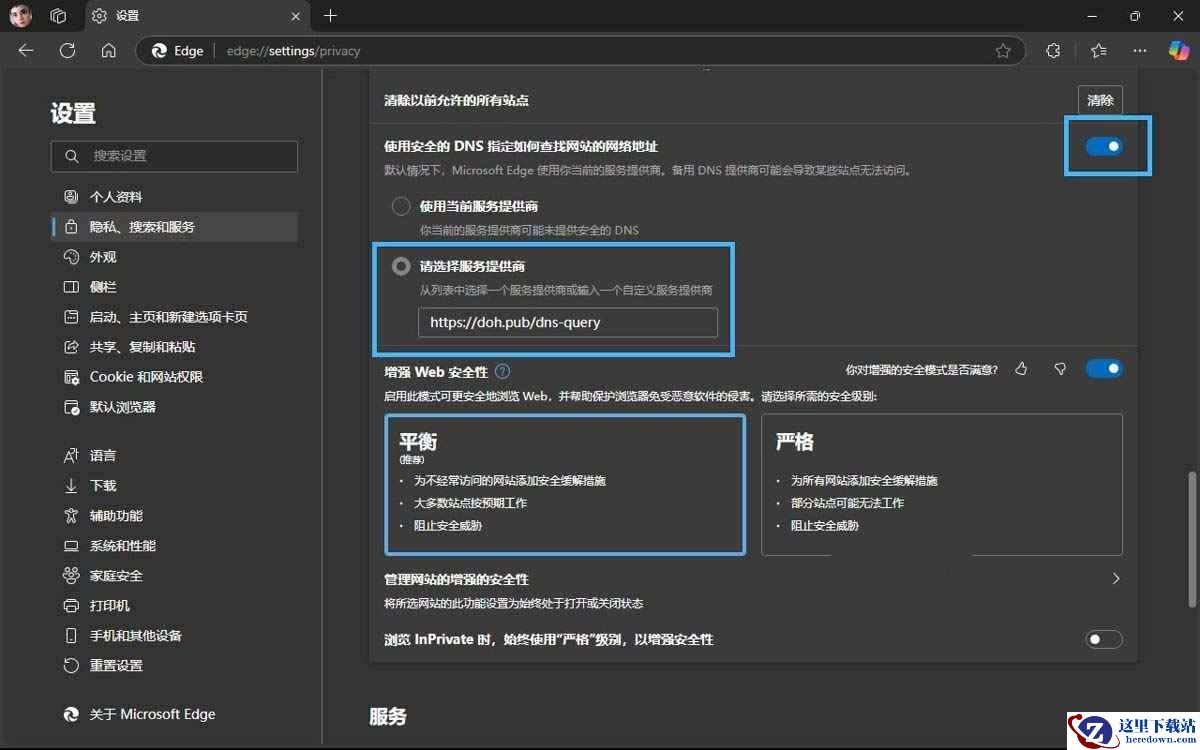Open the tab actions workspaces icon

(x=58, y=16)
